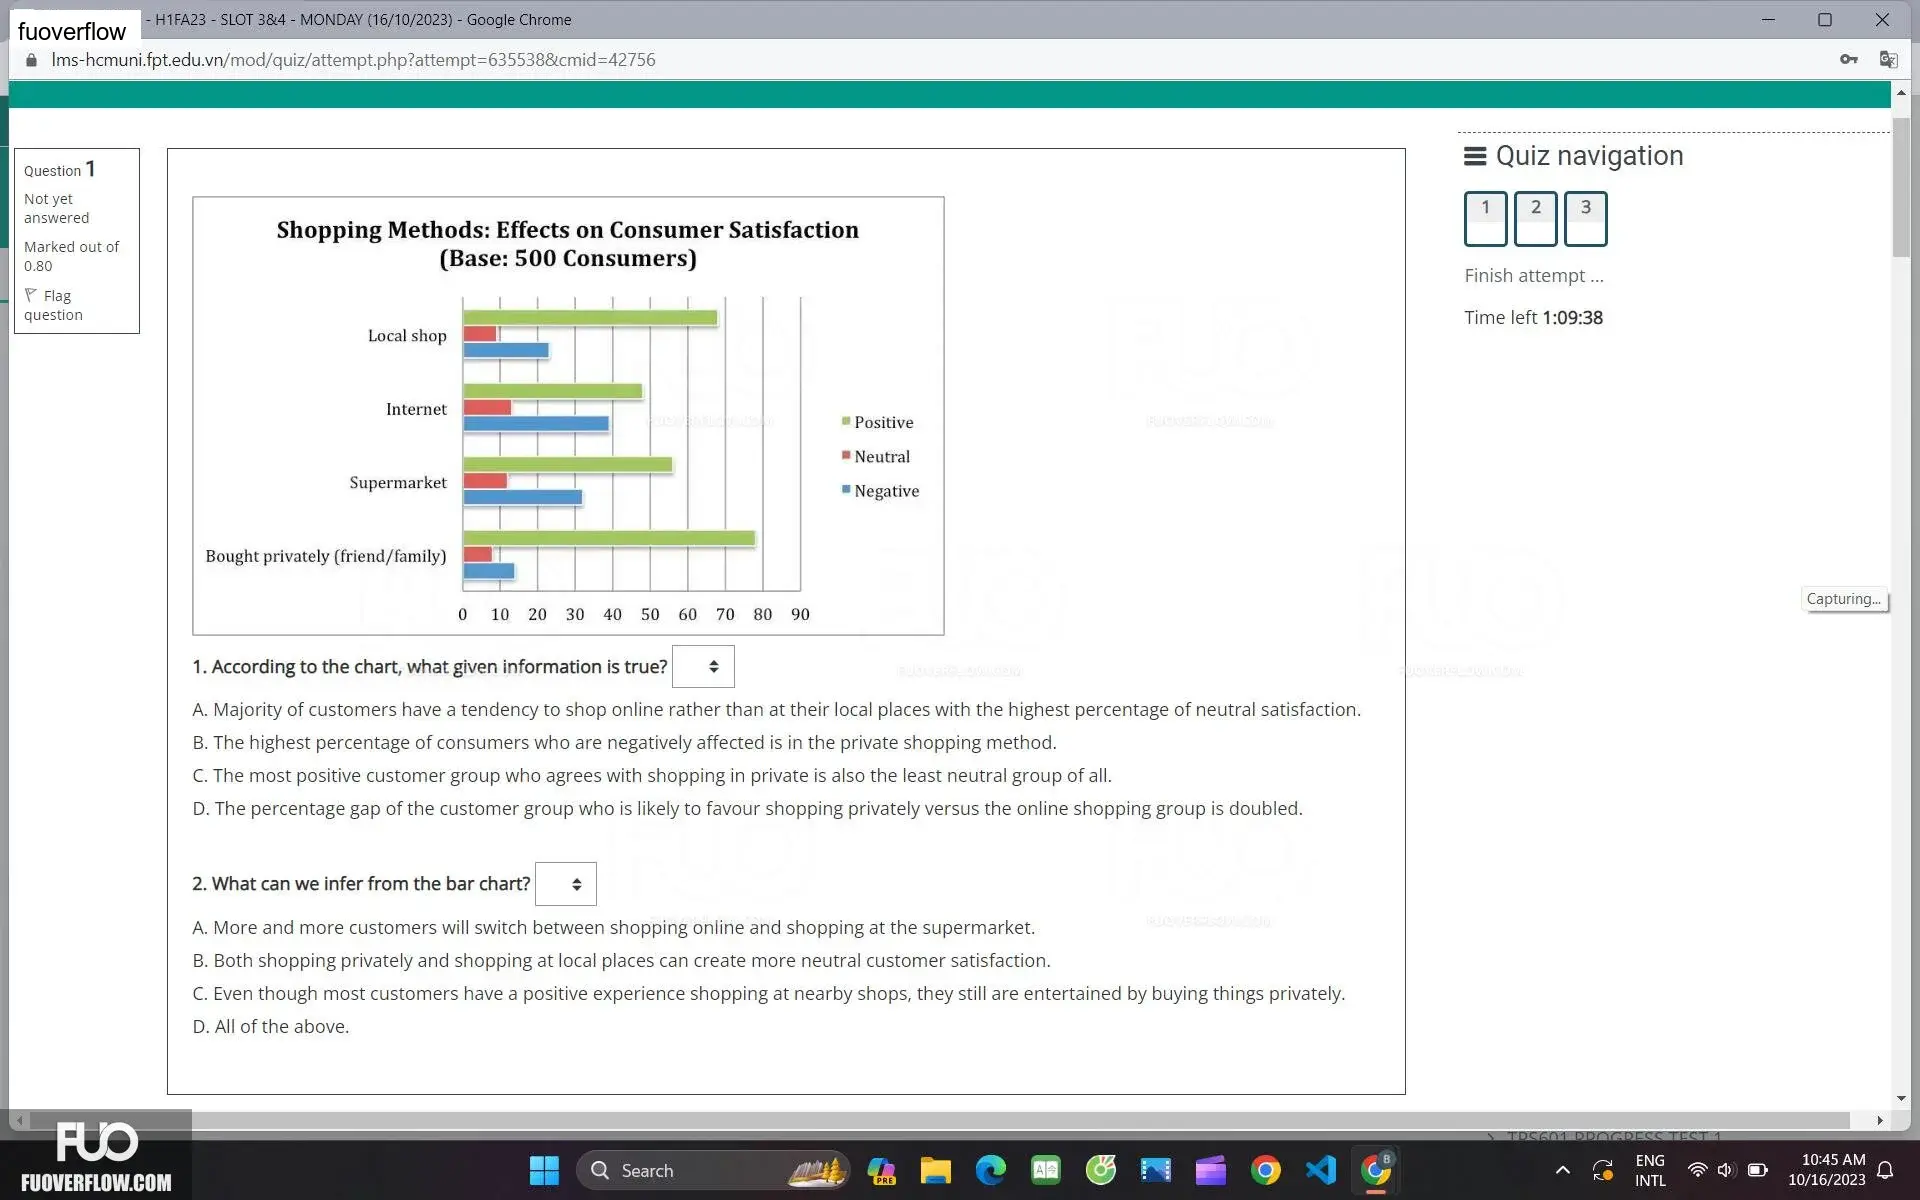Flag question 1

click(x=53, y=305)
